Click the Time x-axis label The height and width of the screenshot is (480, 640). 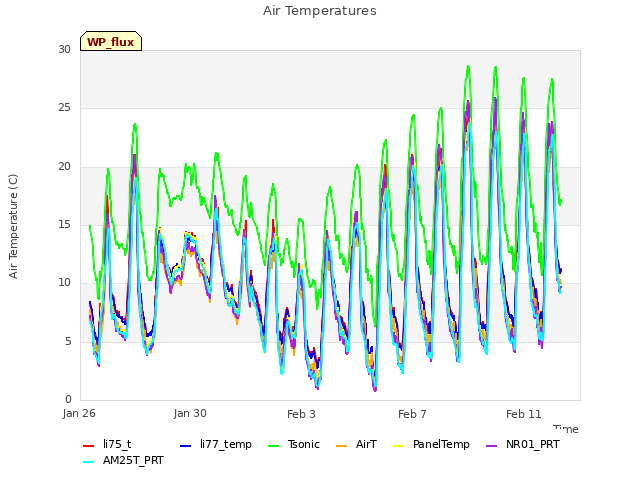tap(566, 429)
